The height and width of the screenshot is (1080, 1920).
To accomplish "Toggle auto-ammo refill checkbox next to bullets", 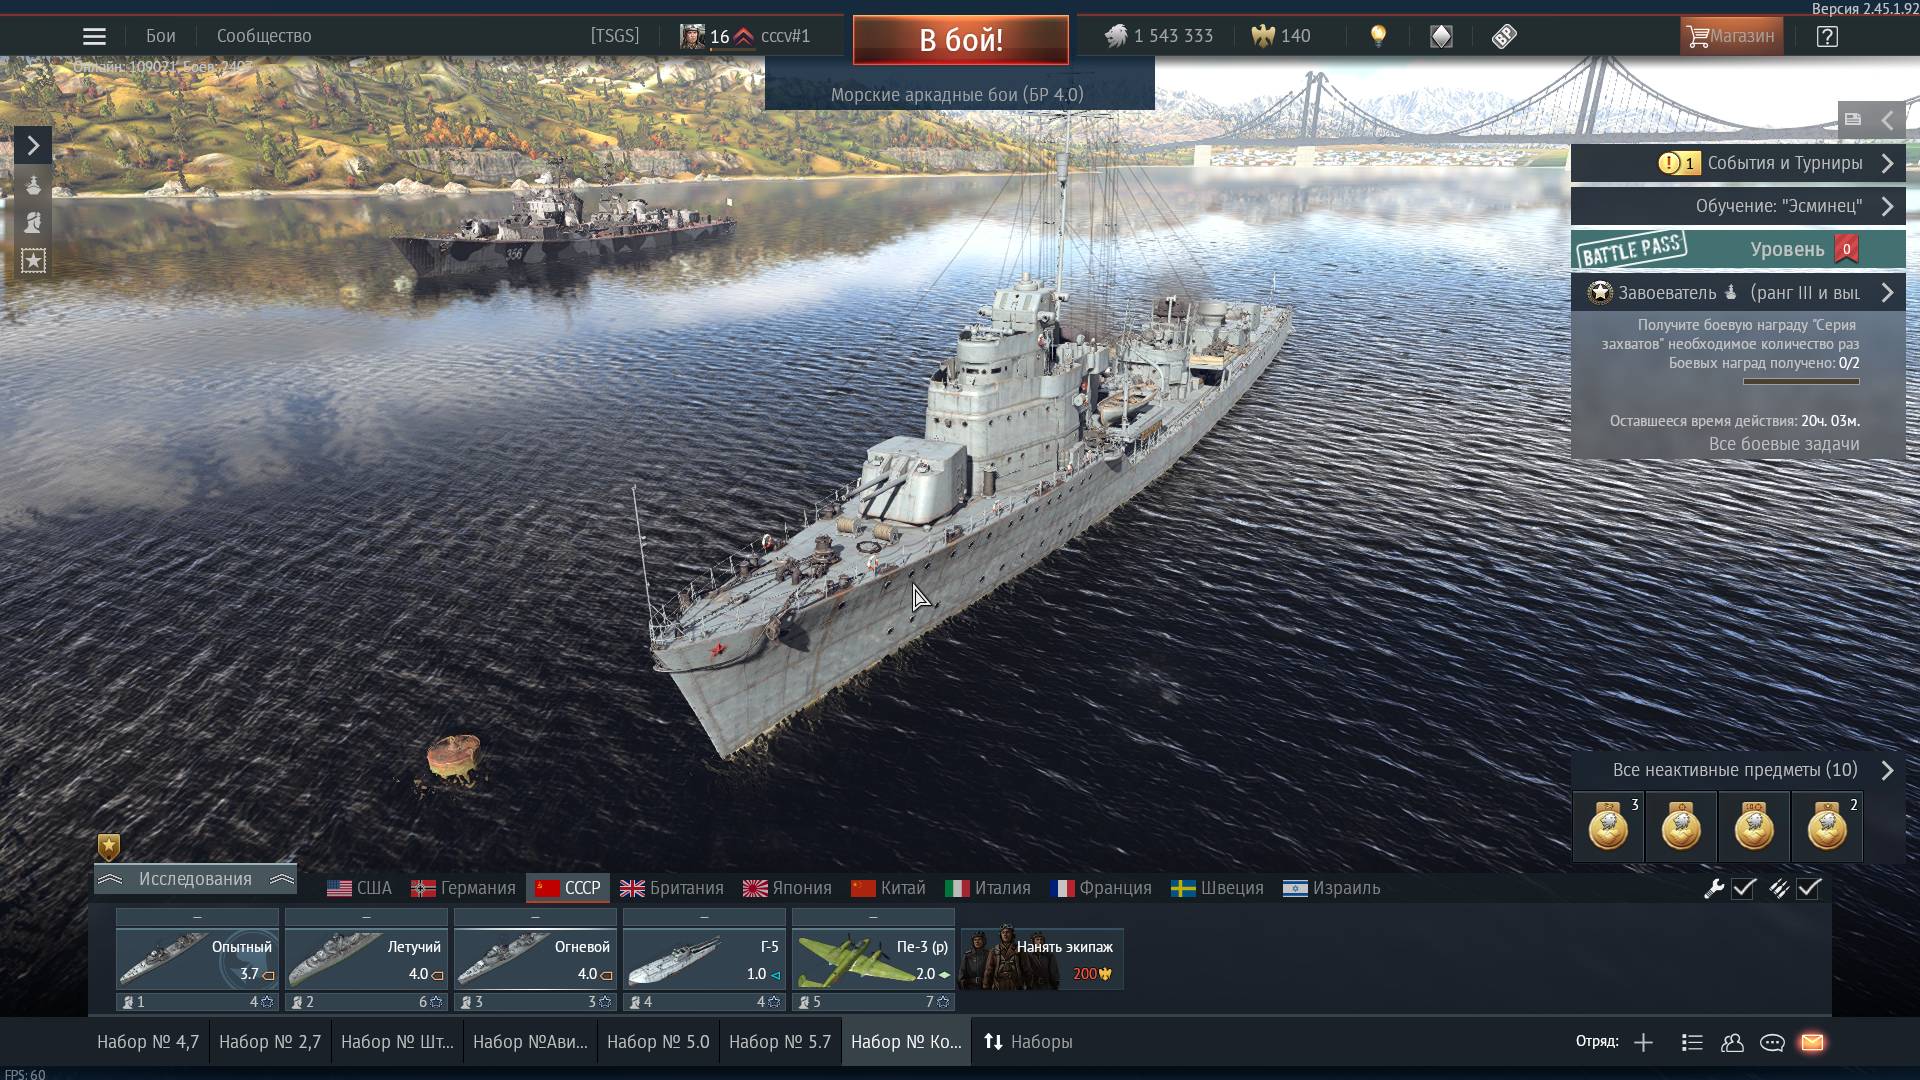I will [x=1809, y=888].
